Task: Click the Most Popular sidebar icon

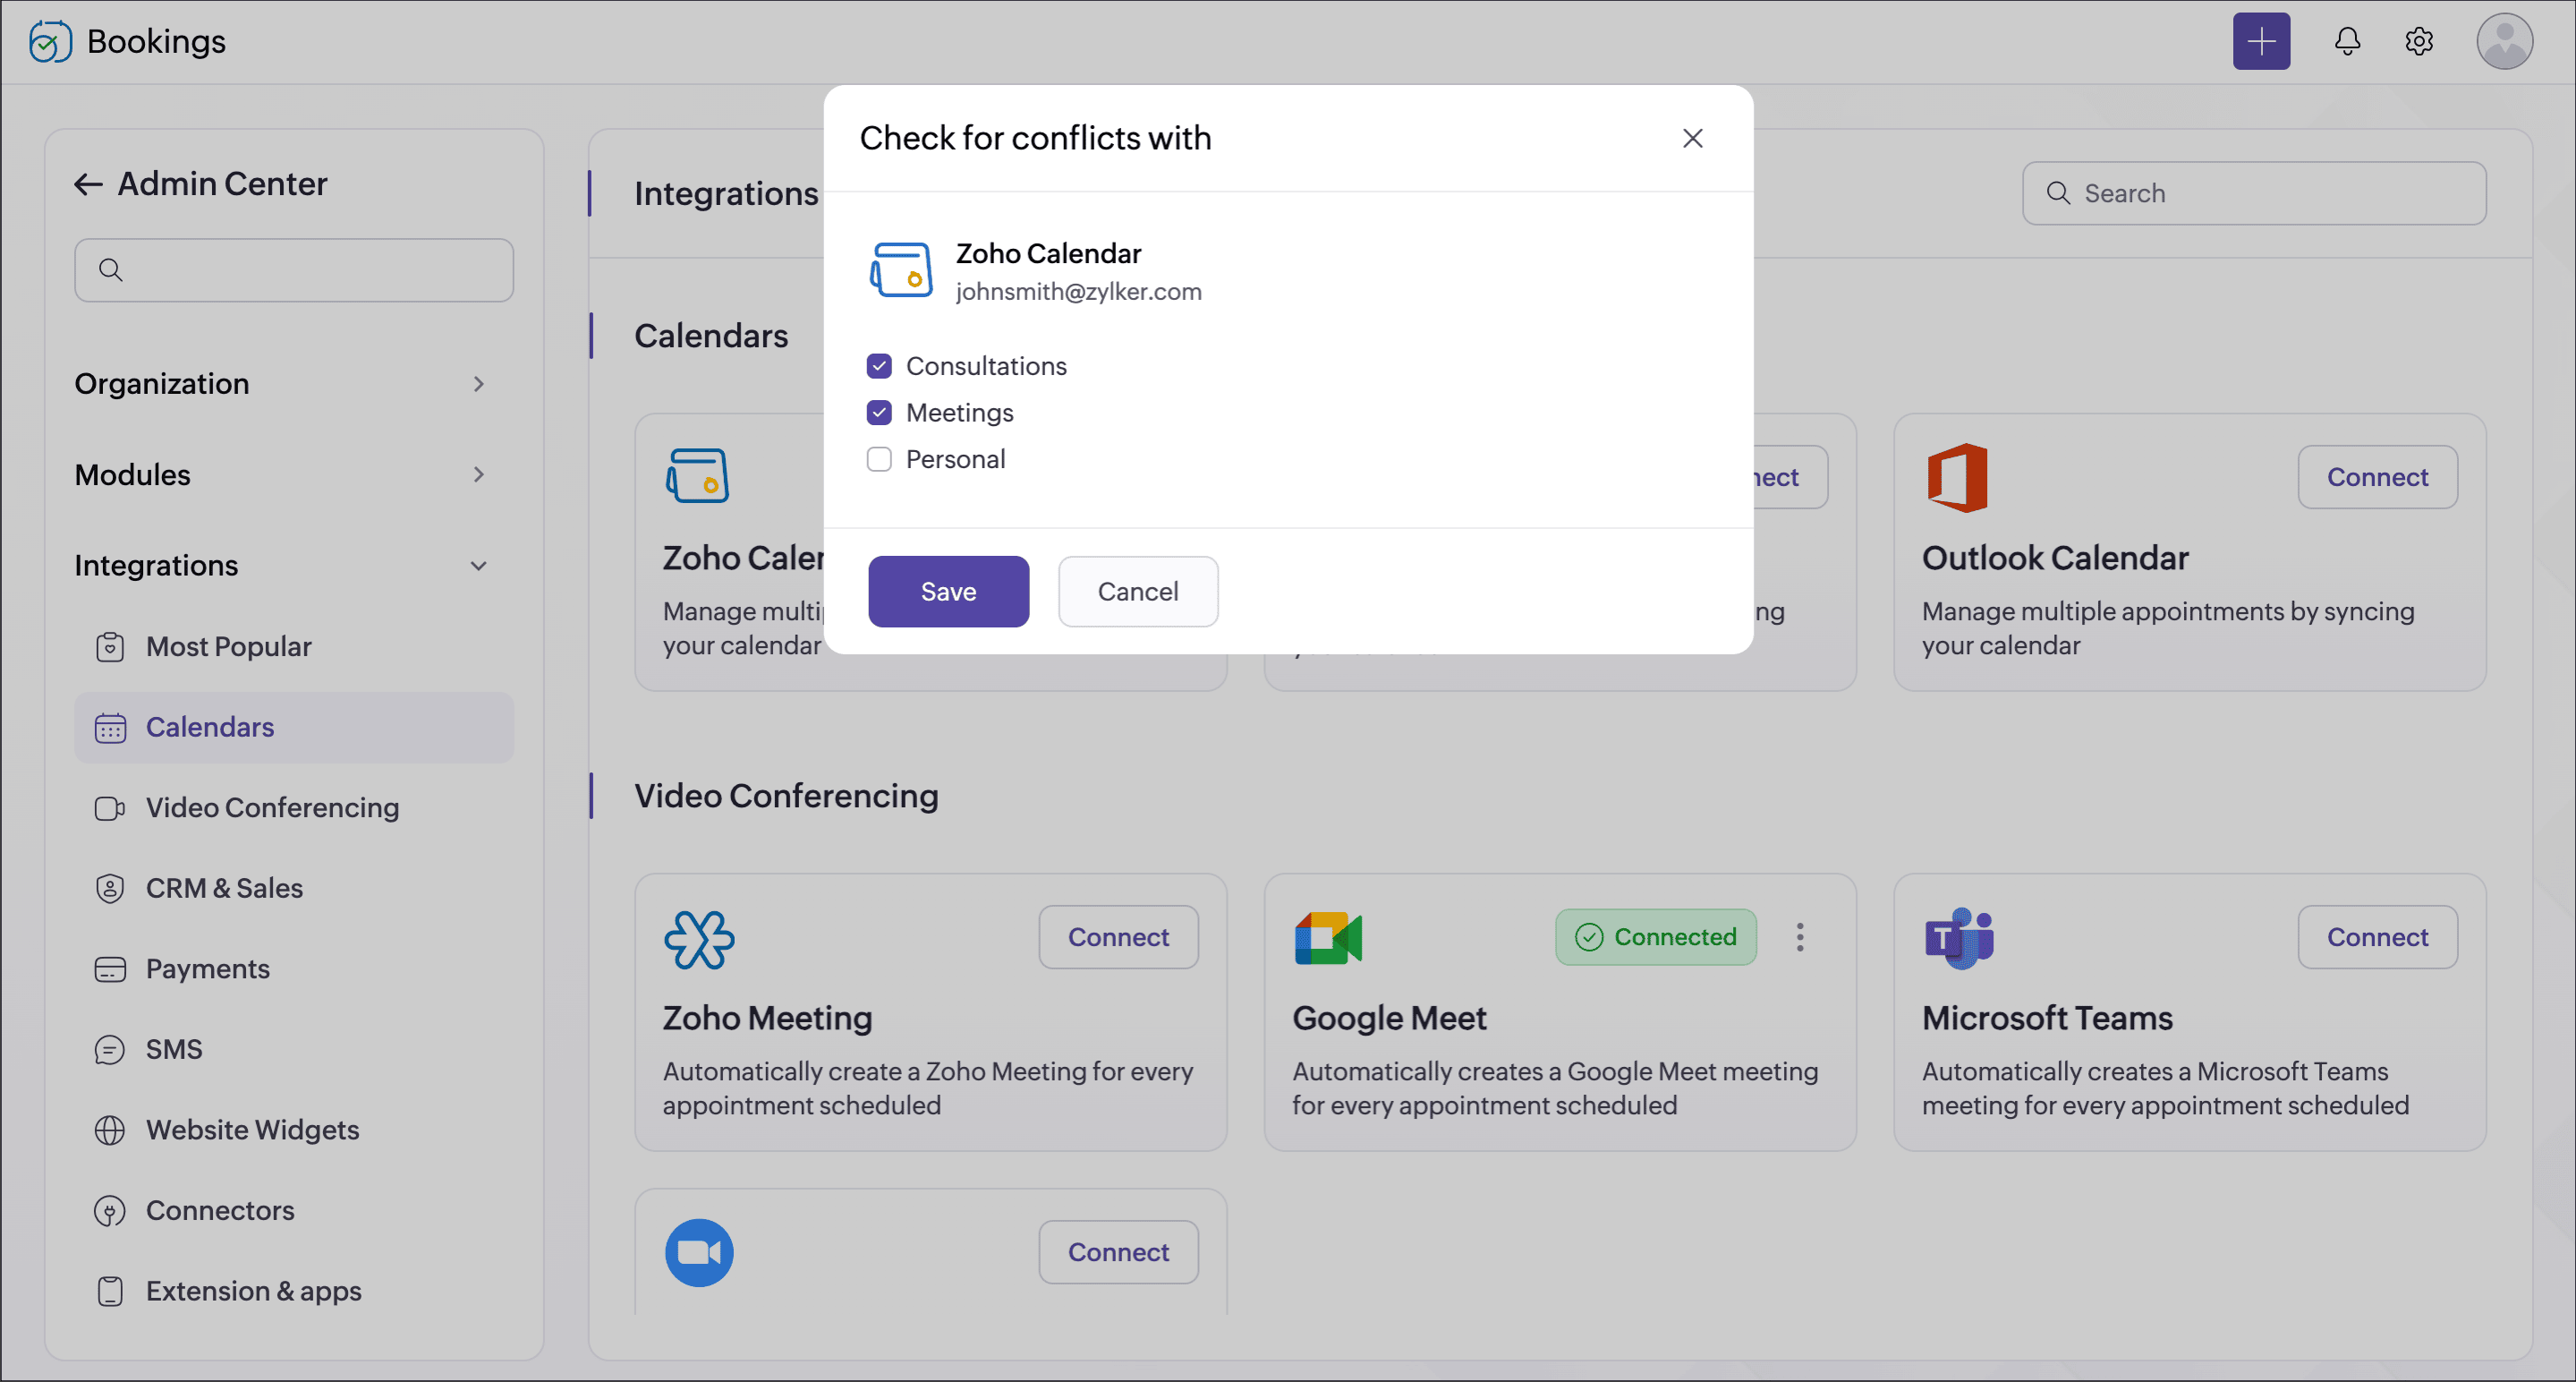Action: pos(110,647)
